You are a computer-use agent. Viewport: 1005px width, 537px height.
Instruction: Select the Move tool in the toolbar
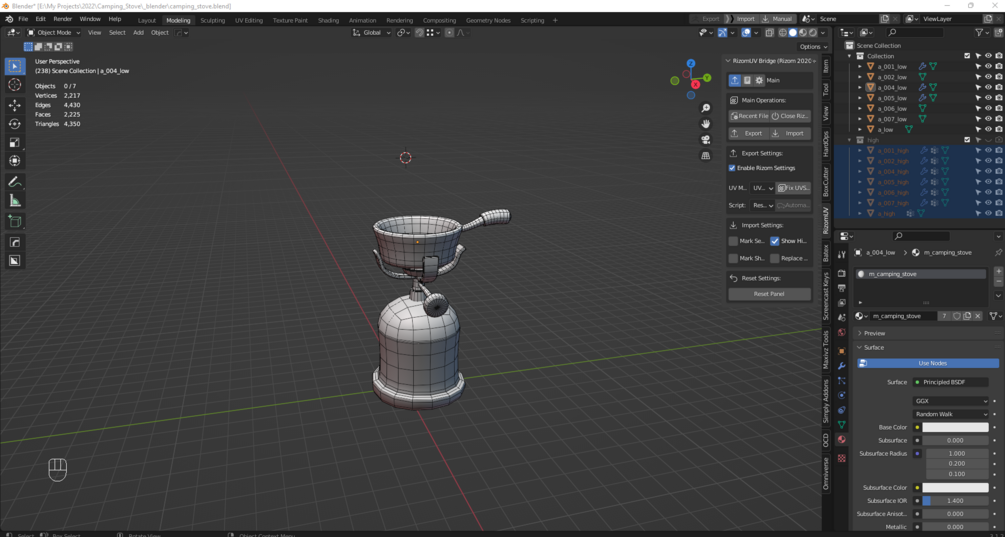pyautogui.click(x=14, y=105)
